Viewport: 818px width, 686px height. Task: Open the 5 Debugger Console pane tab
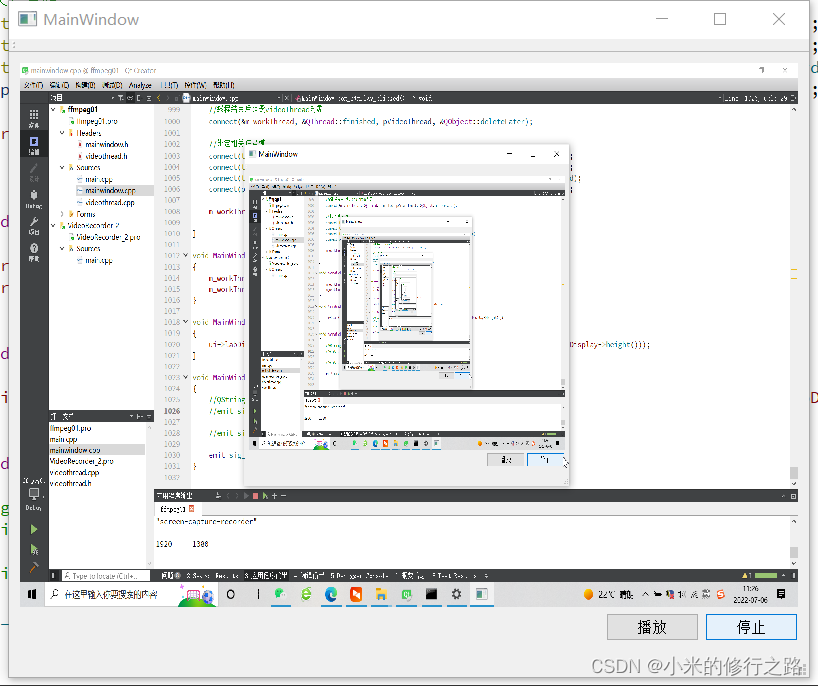tap(359, 575)
